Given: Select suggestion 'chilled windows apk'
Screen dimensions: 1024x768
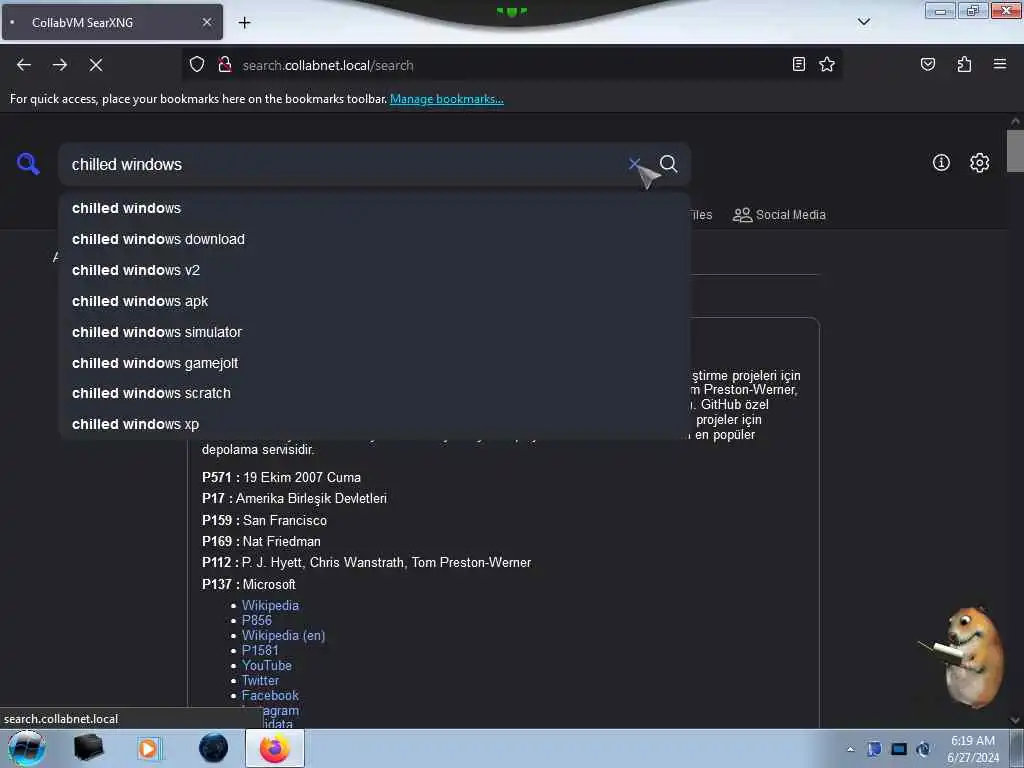Looking at the screenshot, I should [374, 301].
